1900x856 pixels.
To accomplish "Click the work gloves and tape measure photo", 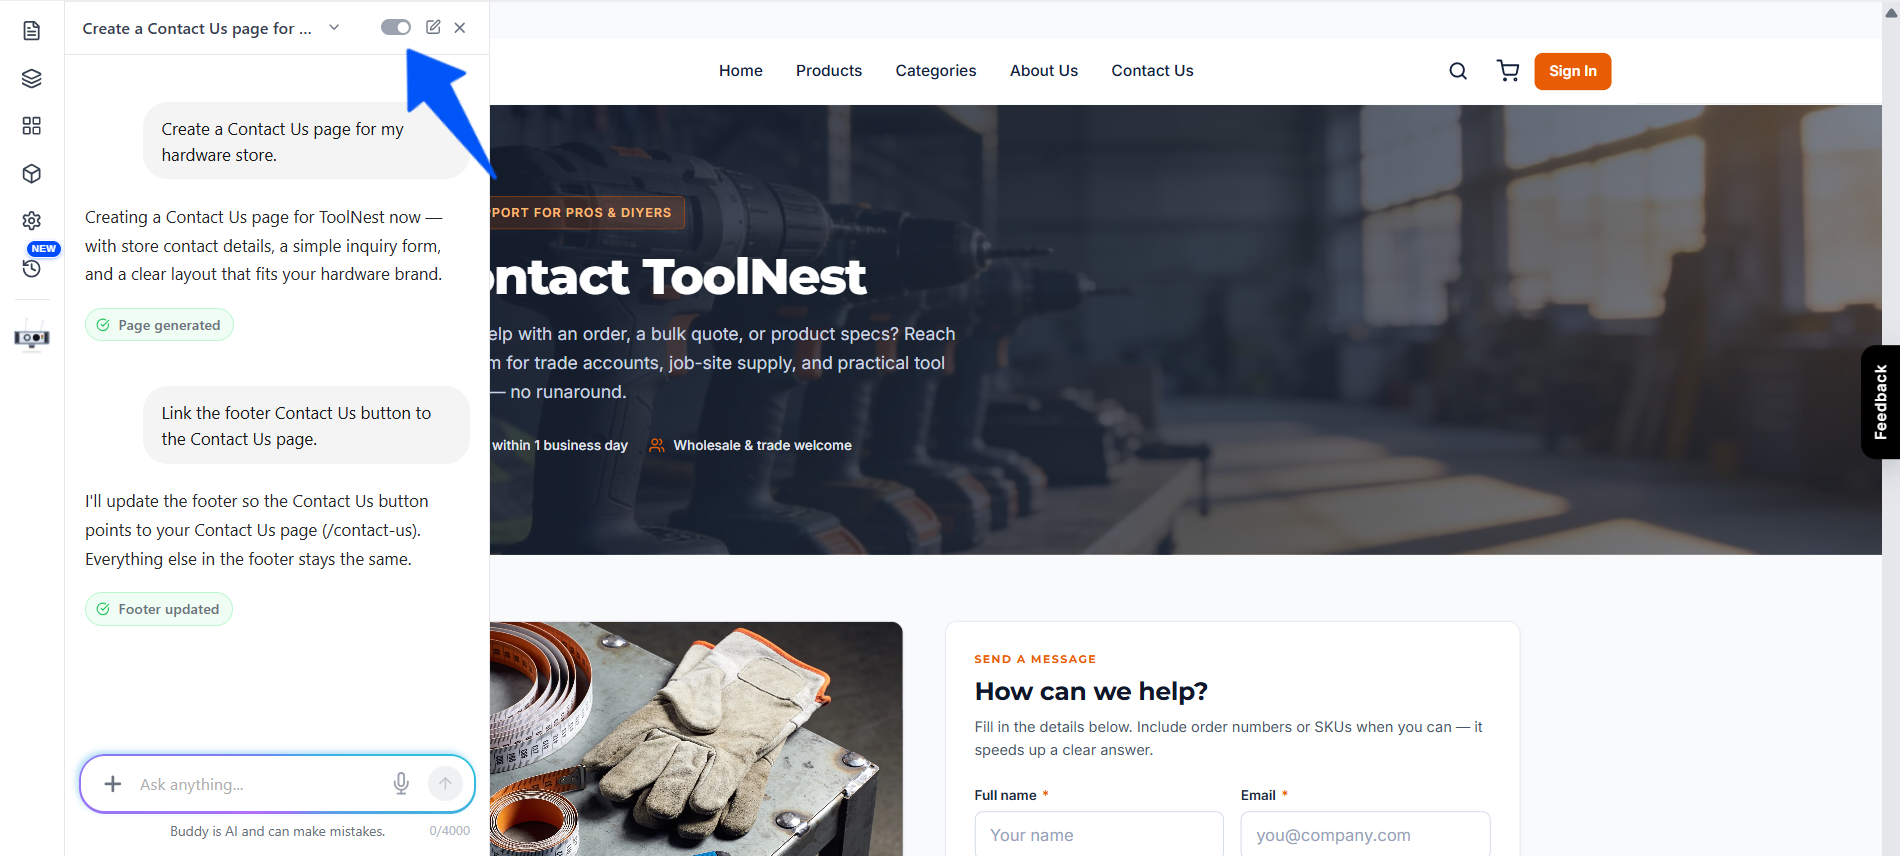I will pos(696,739).
